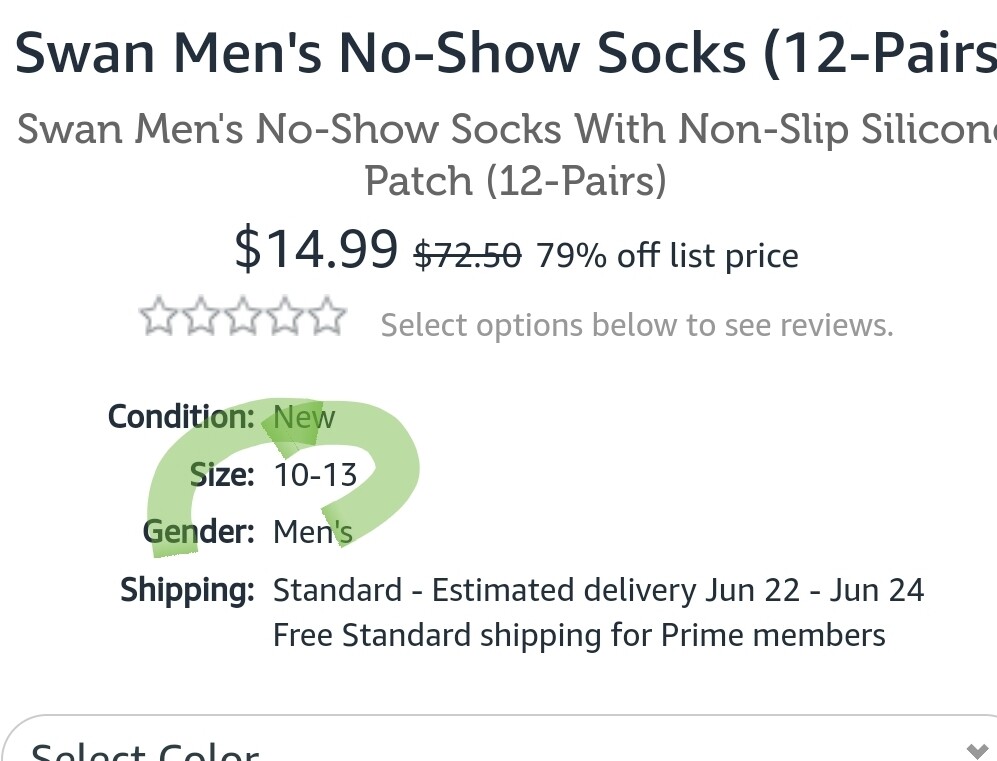This screenshot has width=997, height=761.
Task: Select the Men's gender value
Action: (x=312, y=531)
